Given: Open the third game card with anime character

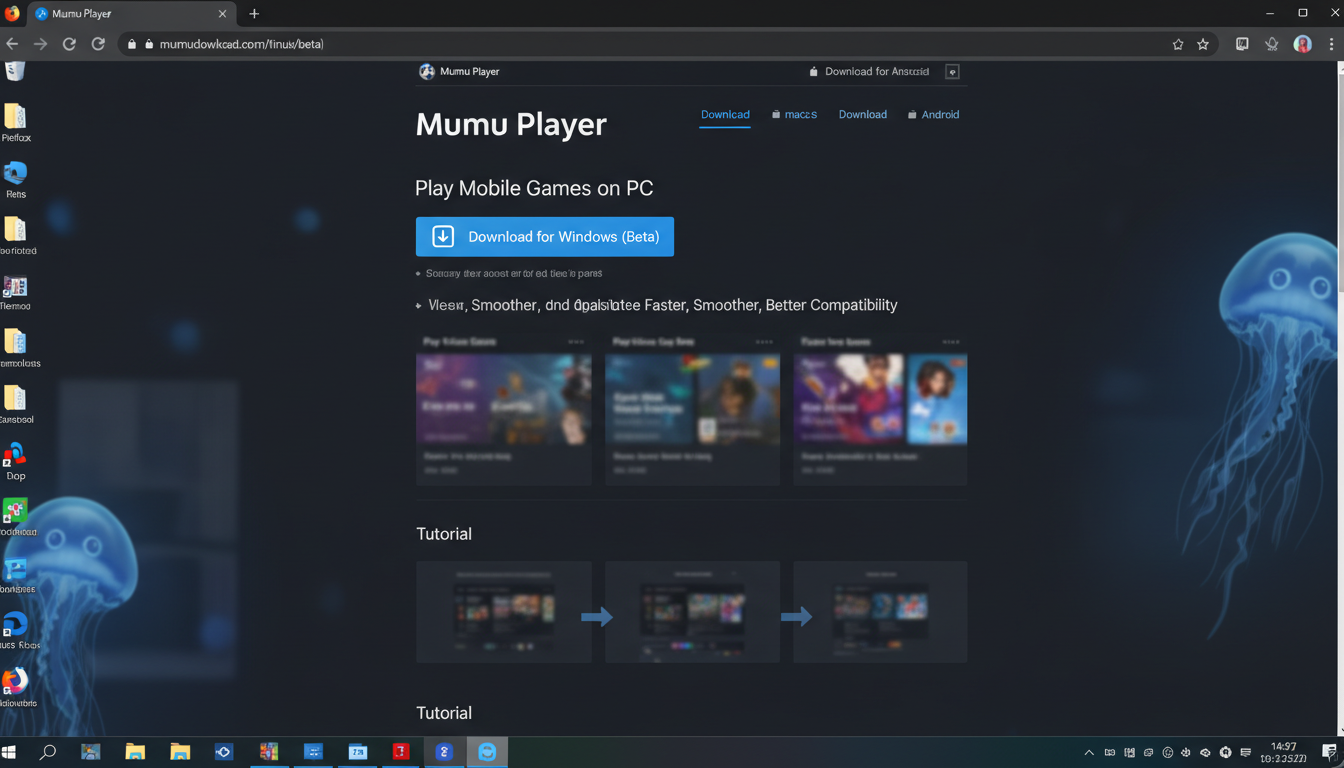Looking at the screenshot, I should (x=880, y=399).
